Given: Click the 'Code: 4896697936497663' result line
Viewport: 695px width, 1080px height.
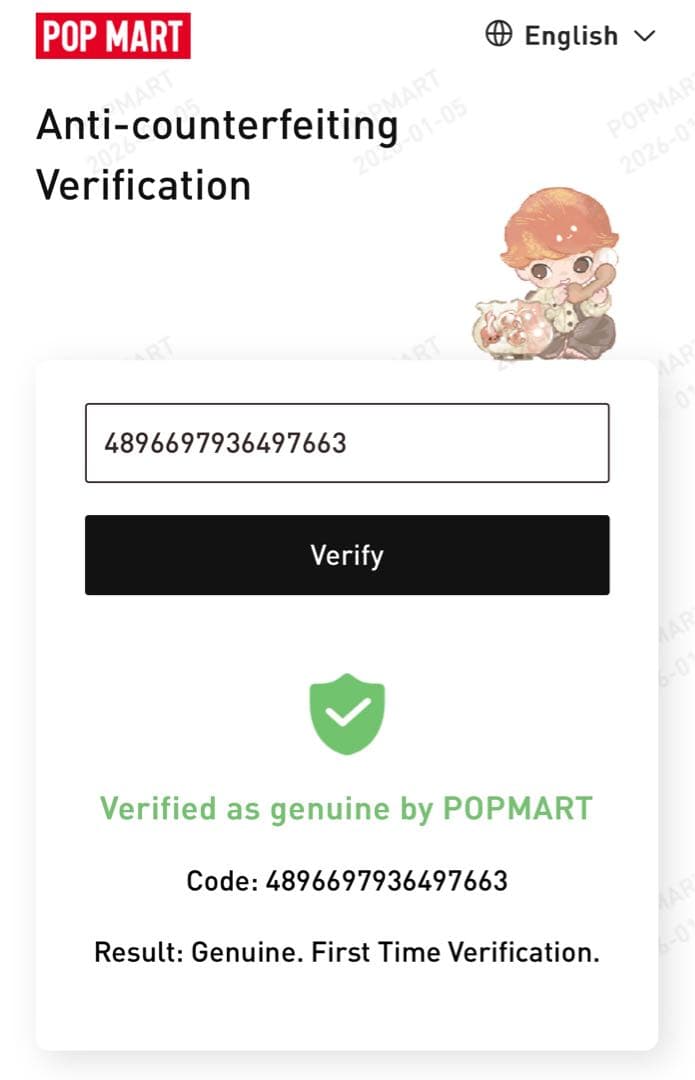Looking at the screenshot, I should click(x=347, y=881).
